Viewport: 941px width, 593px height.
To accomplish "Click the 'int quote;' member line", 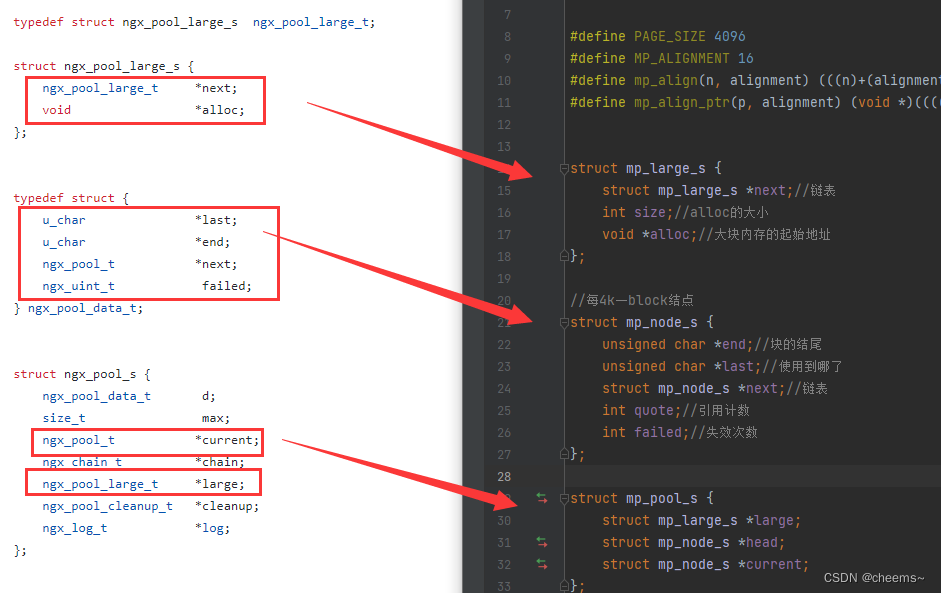I will point(676,411).
